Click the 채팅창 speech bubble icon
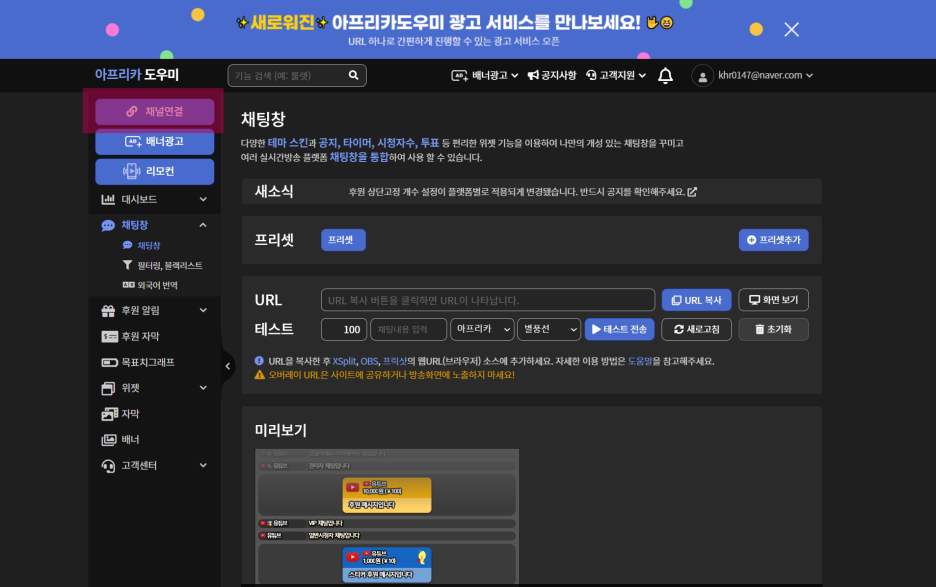Image resolution: width=936 pixels, height=587 pixels. [x=108, y=225]
